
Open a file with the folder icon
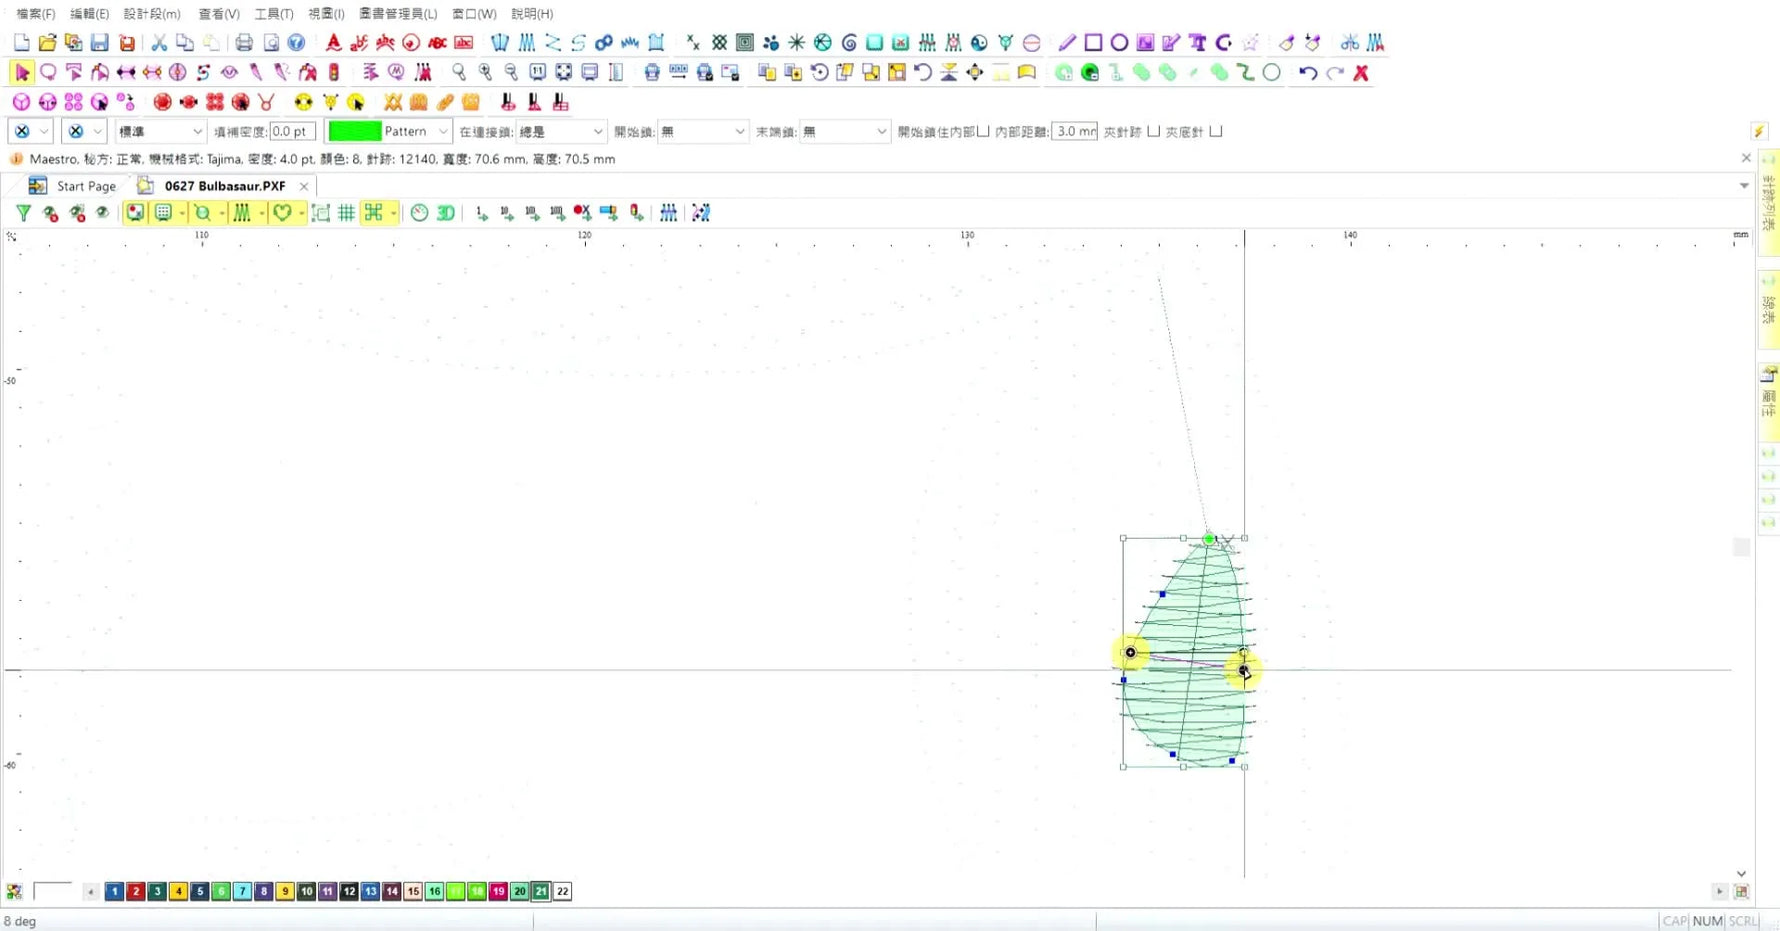47,42
